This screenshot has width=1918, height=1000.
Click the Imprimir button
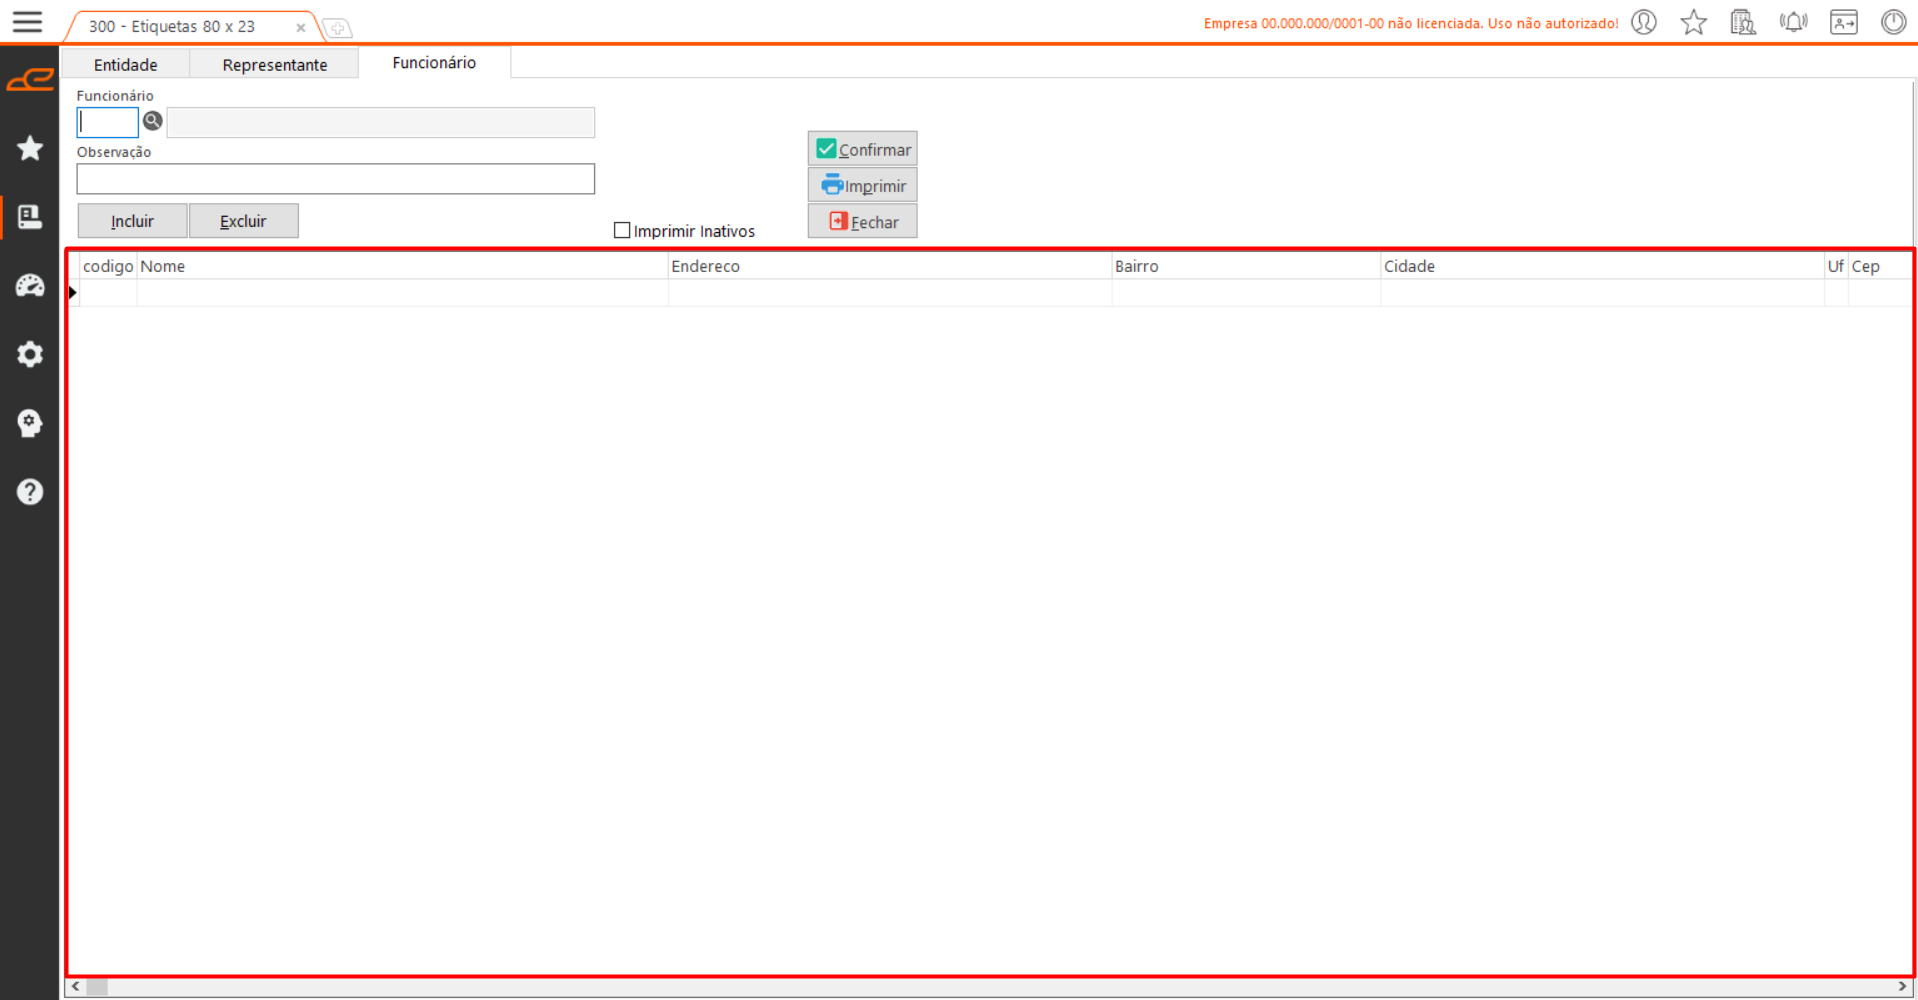coord(862,186)
